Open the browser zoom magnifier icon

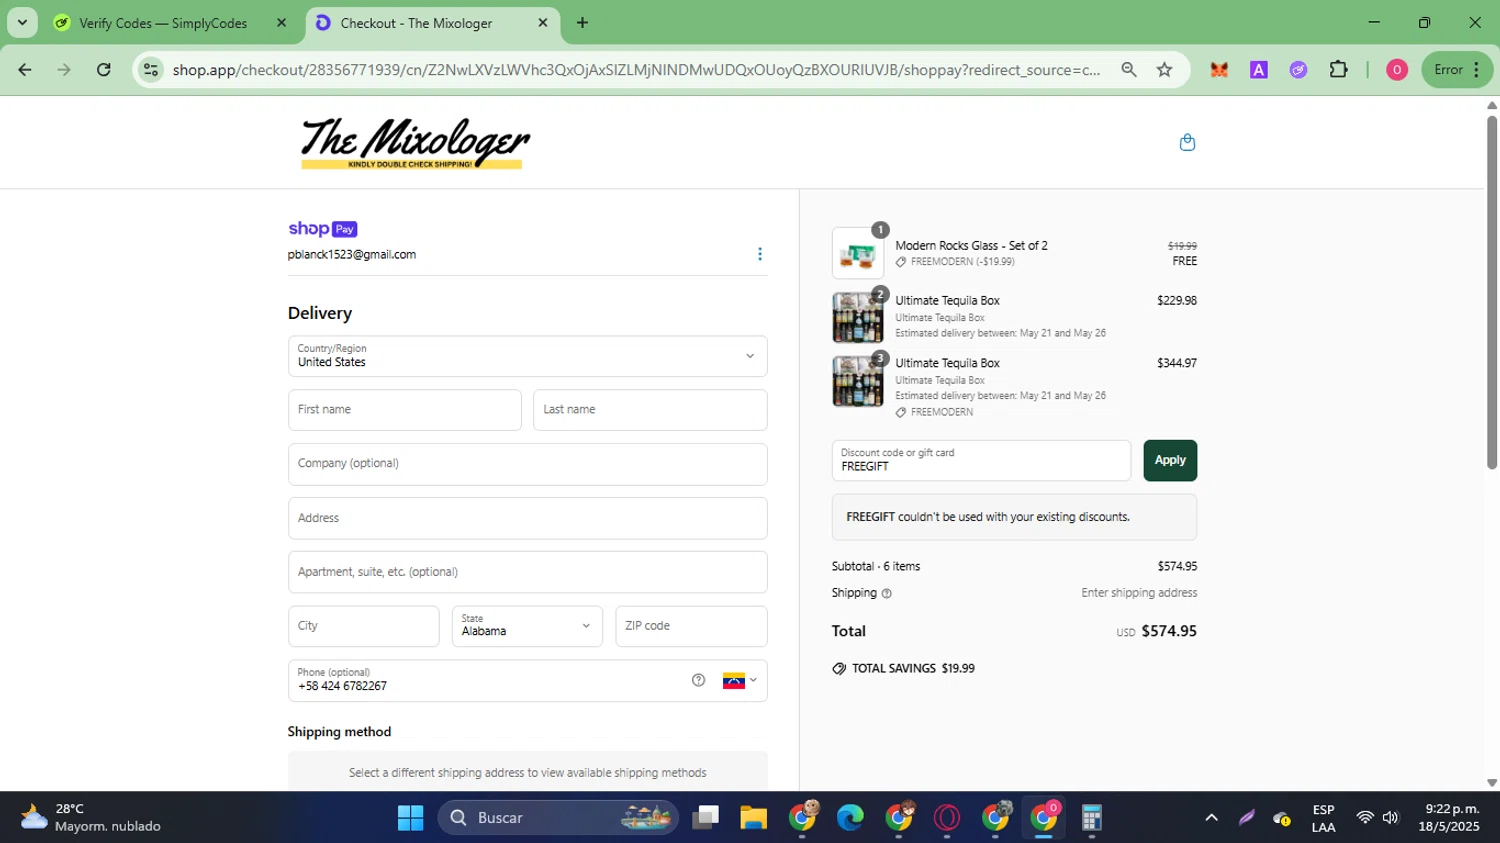coord(1129,70)
